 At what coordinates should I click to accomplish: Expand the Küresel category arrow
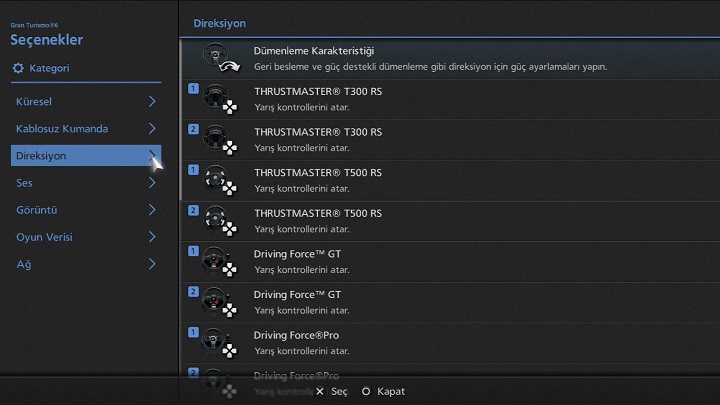point(152,102)
